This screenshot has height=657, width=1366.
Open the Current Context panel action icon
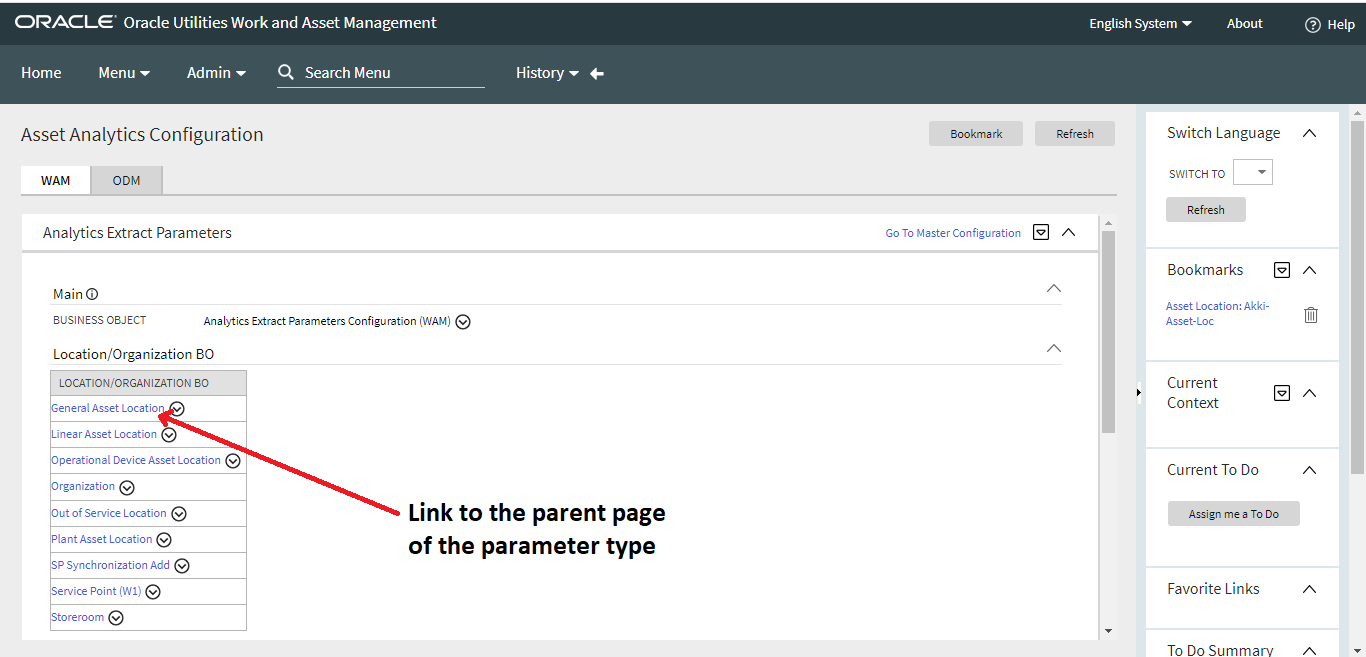1281,392
